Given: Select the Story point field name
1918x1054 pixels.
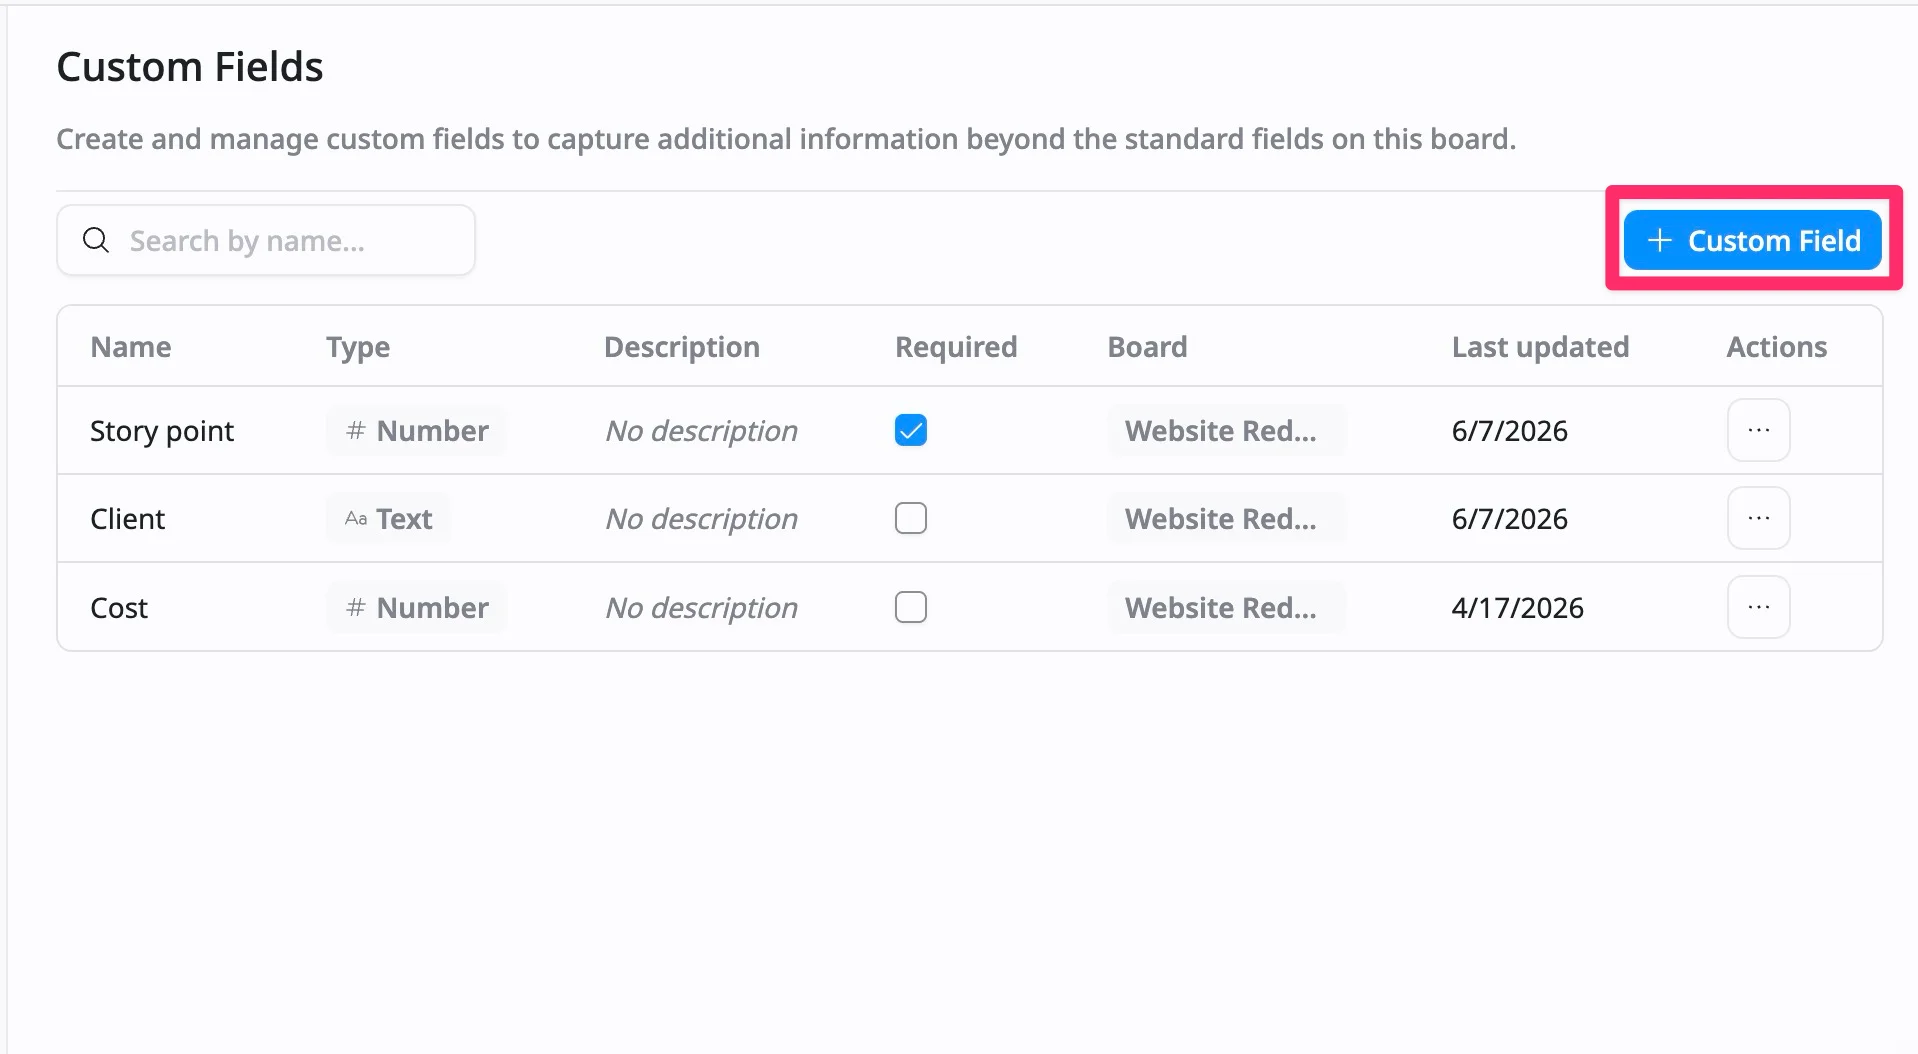Looking at the screenshot, I should click(x=162, y=431).
